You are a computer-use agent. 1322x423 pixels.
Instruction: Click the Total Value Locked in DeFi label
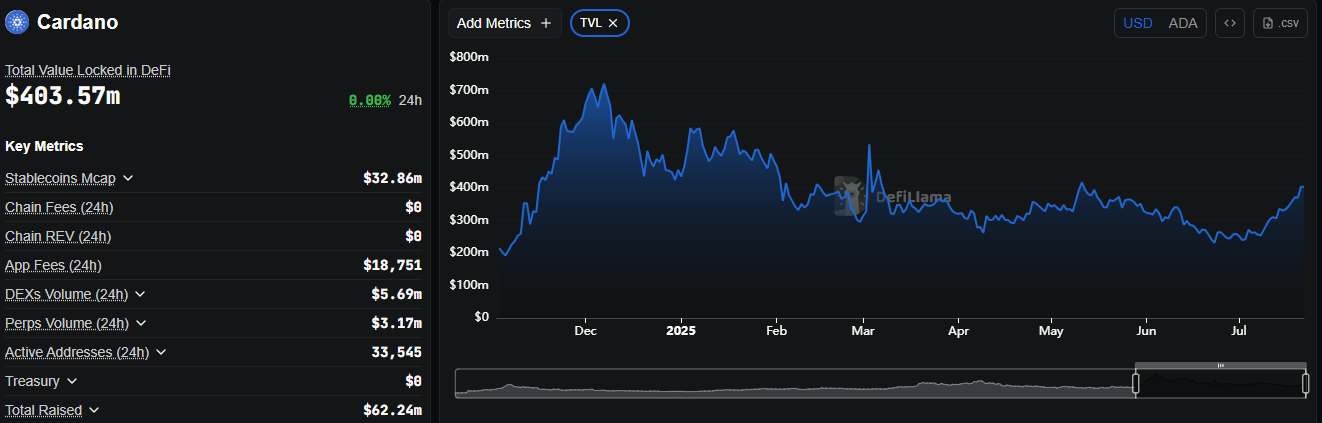[x=88, y=70]
